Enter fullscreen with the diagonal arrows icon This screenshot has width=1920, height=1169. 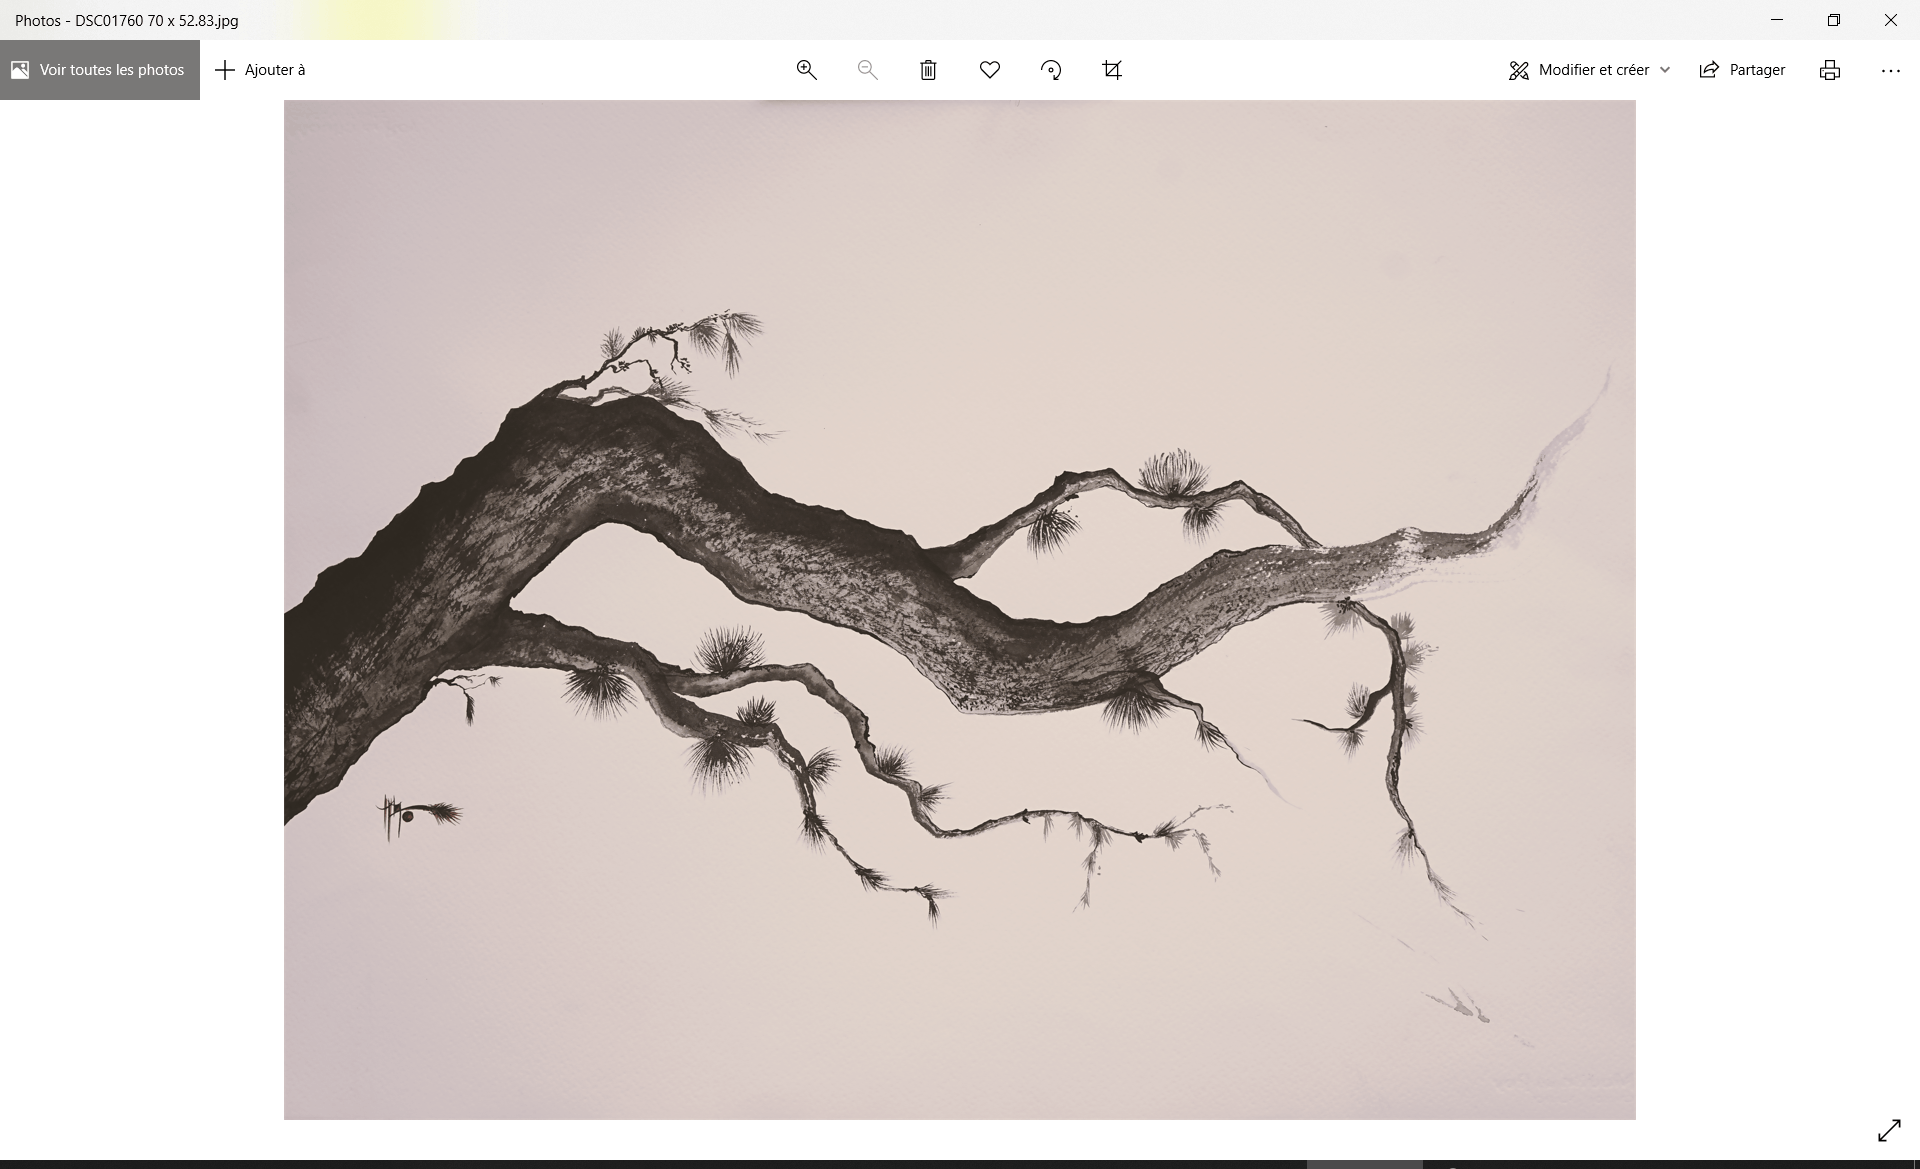(x=1889, y=1130)
